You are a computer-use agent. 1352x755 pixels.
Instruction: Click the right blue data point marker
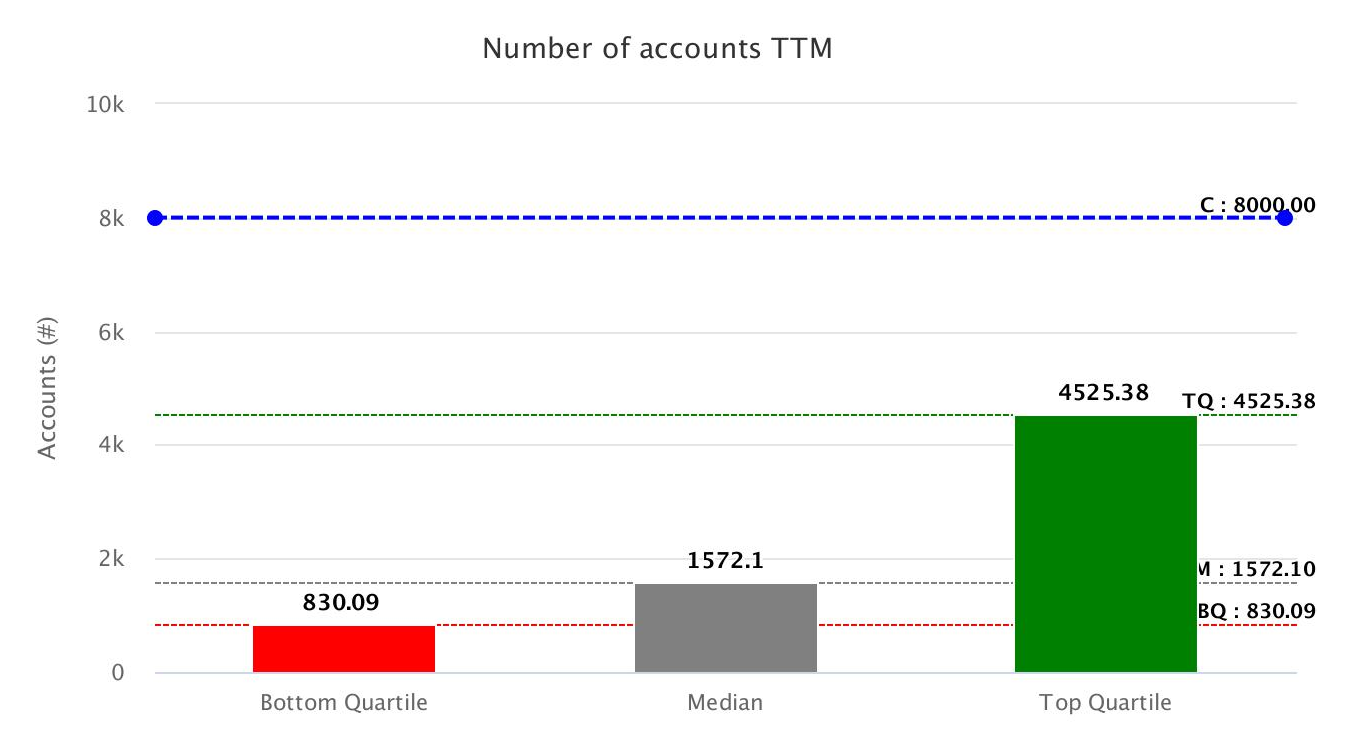(x=1284, y=218)
